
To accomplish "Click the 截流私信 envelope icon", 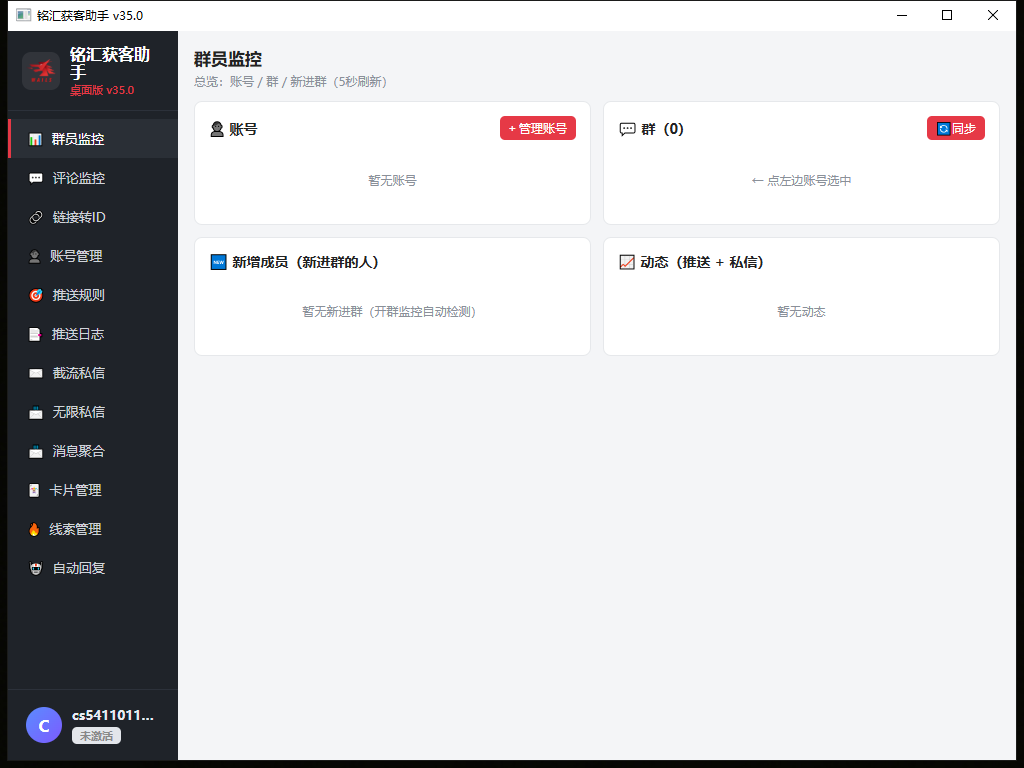I will pyautogui.click(x=36, y=374).
